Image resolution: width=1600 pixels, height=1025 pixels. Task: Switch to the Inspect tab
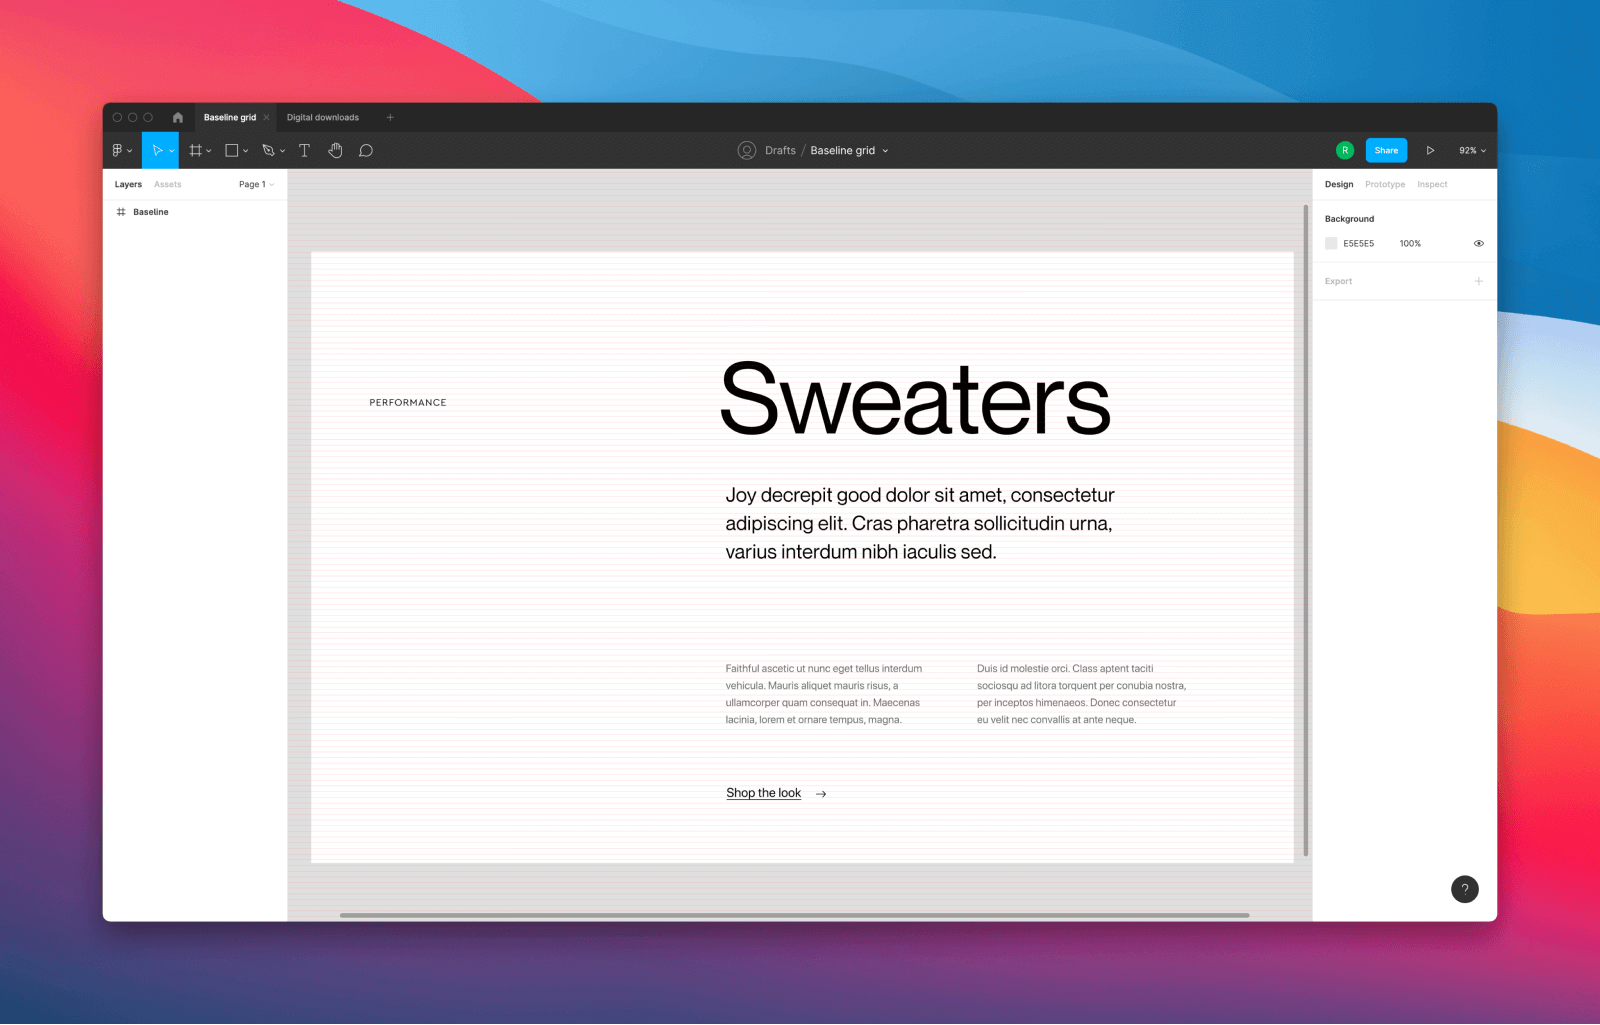tap(1432, 184)
